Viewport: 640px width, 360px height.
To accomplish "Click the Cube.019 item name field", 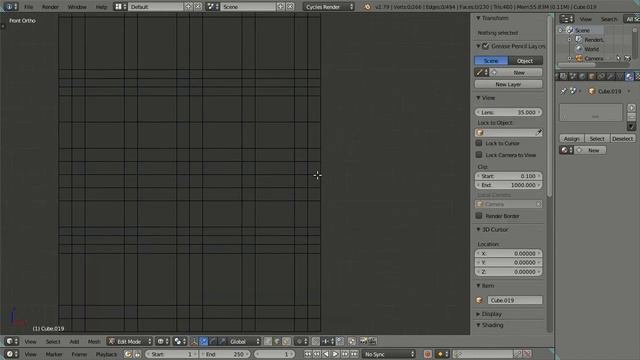I will pyautogui.click(x=515, y=300).
